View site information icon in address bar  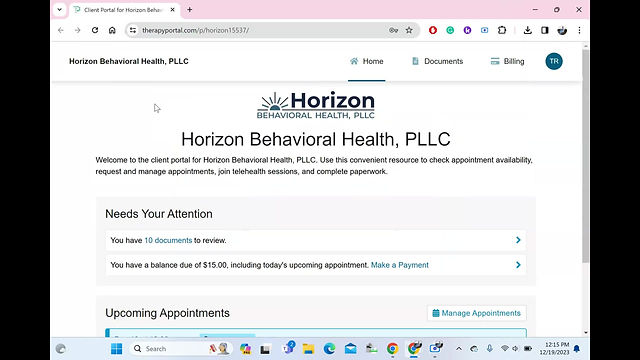pos(133,30)
